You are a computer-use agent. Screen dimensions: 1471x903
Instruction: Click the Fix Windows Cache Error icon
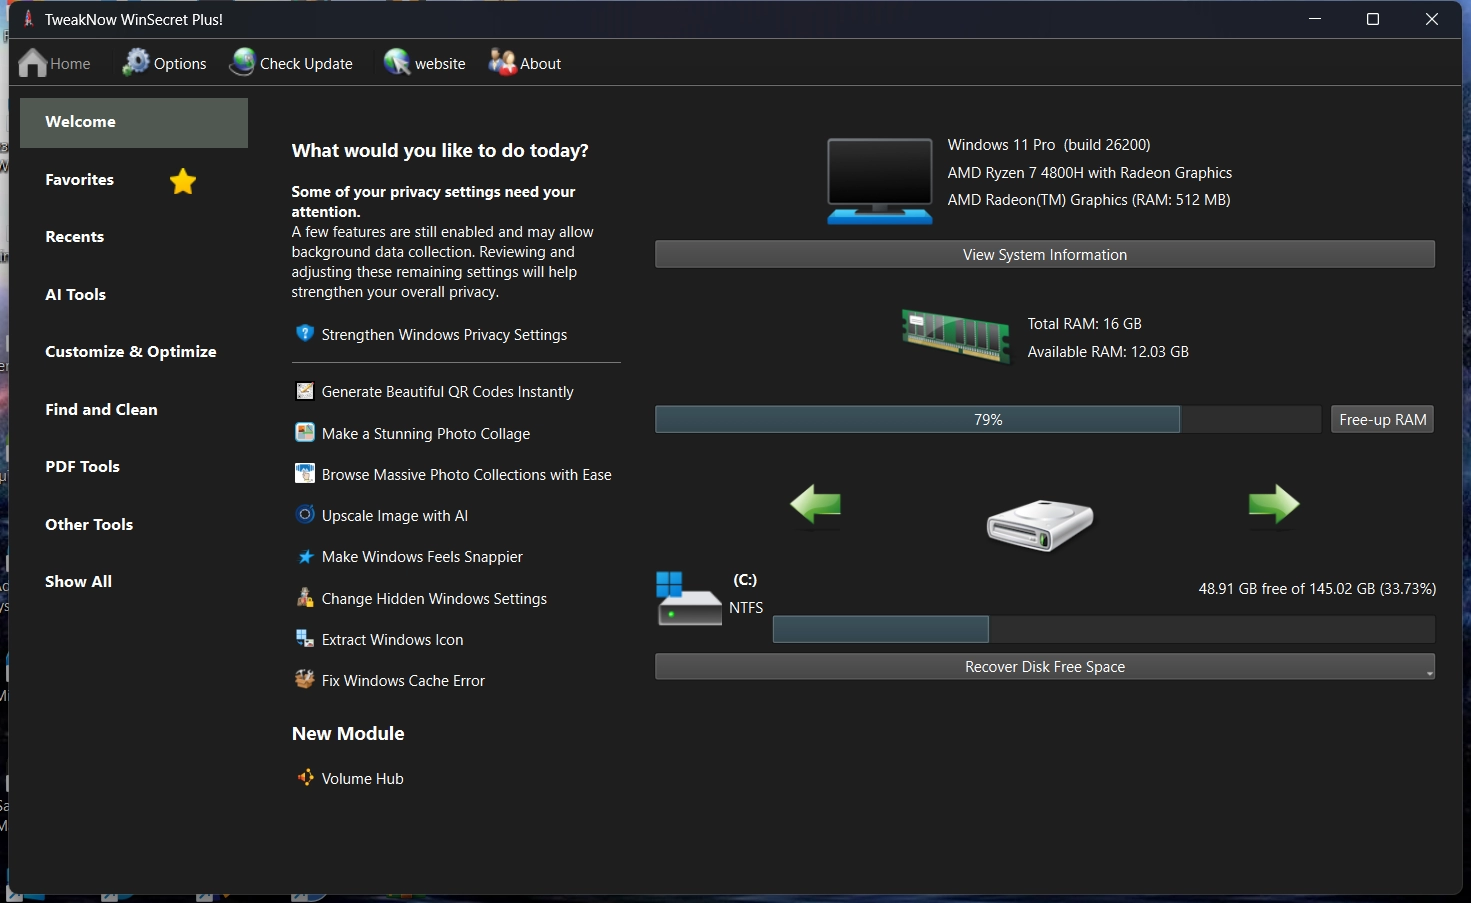305,679
